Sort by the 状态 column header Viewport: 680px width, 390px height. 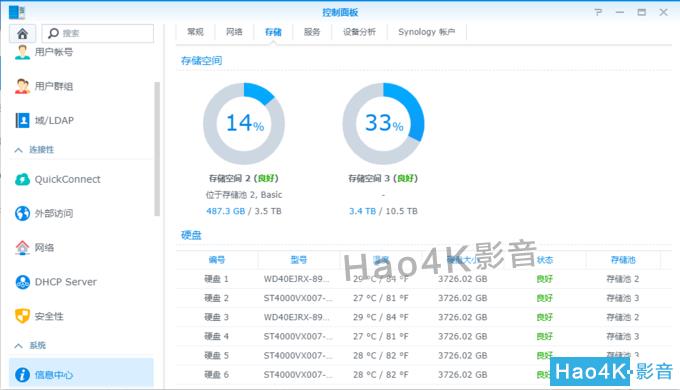pyautogui.click(x=545, y=260)
